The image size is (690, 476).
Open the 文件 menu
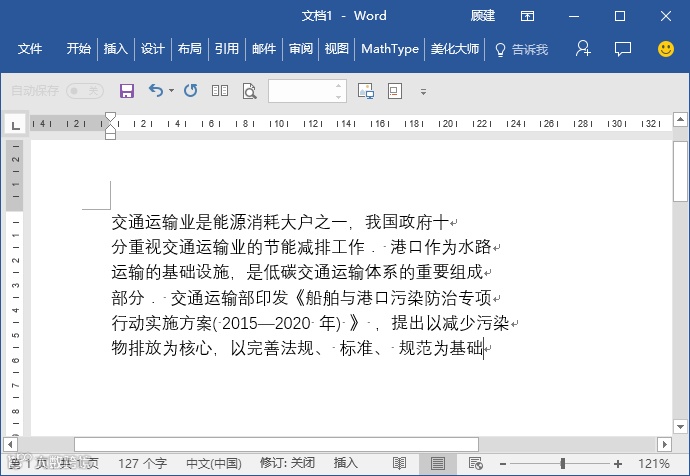[30, 49]
